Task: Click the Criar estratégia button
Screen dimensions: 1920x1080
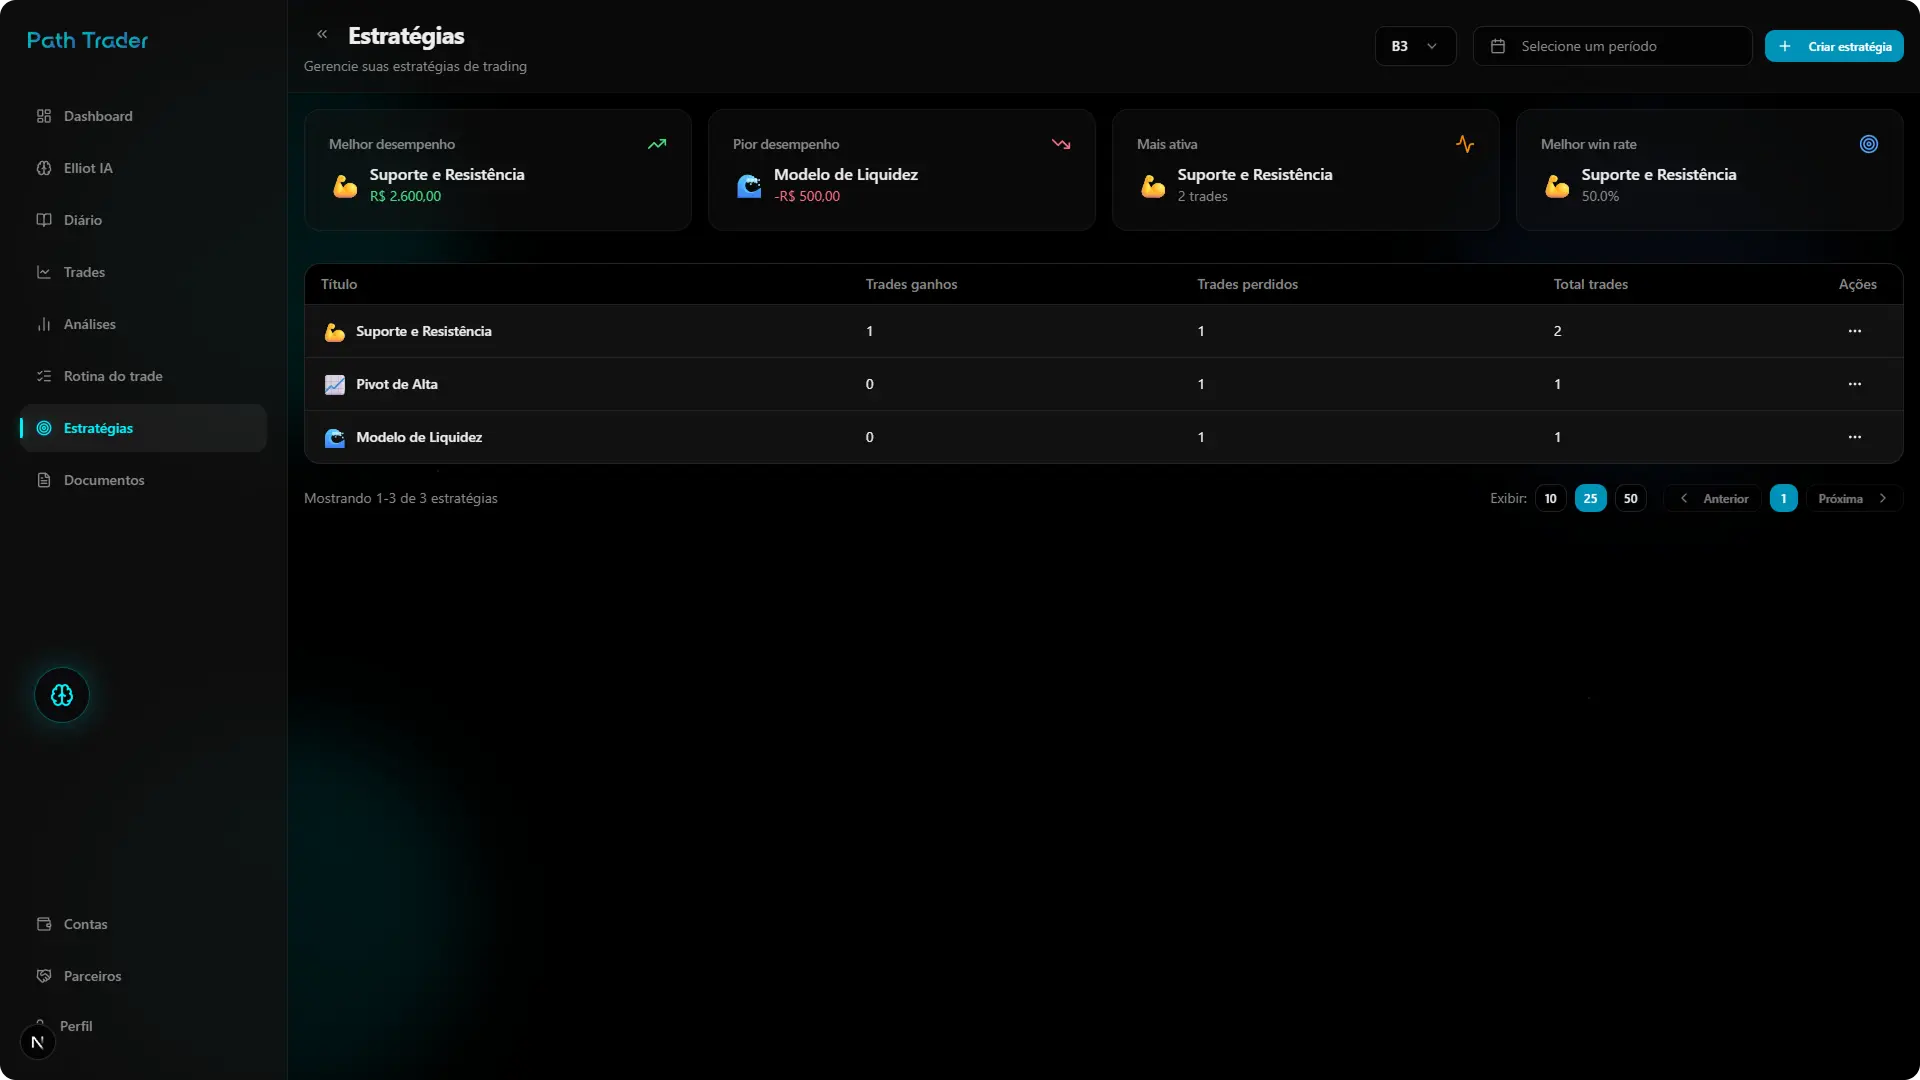Action: (1836, 45)
